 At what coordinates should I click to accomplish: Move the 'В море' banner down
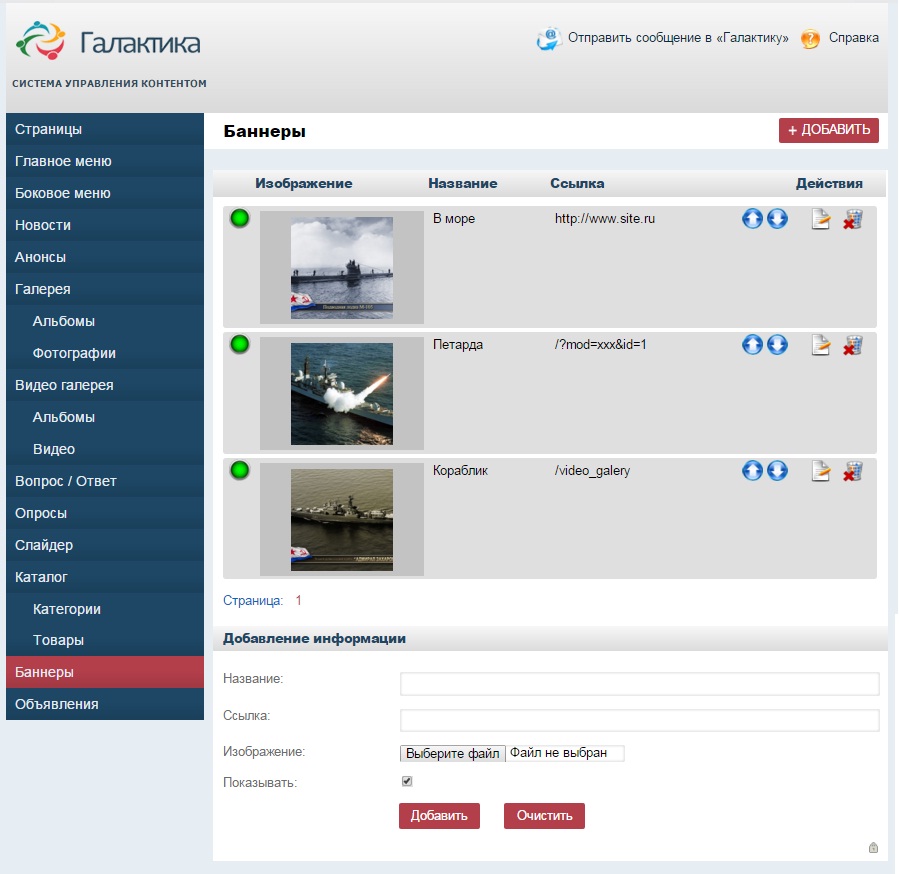(777, 218)
